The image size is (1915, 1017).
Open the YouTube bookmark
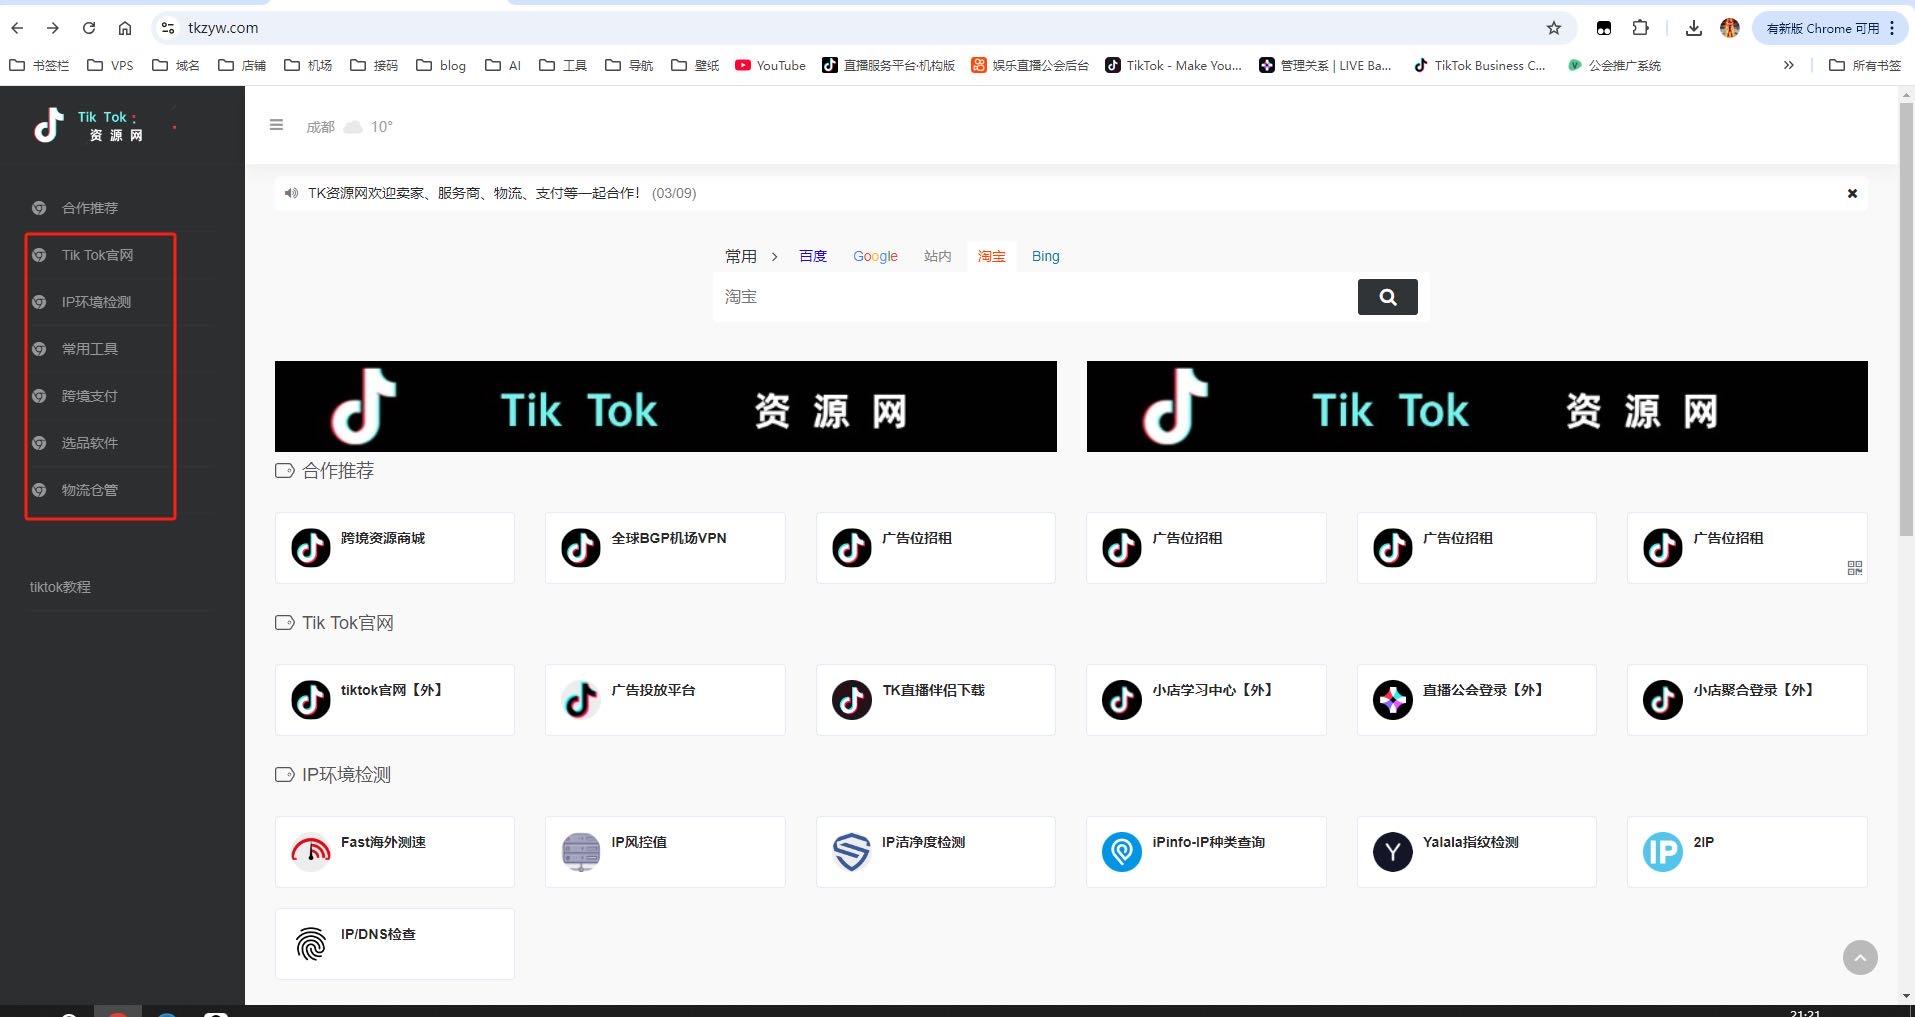(770, 65)
